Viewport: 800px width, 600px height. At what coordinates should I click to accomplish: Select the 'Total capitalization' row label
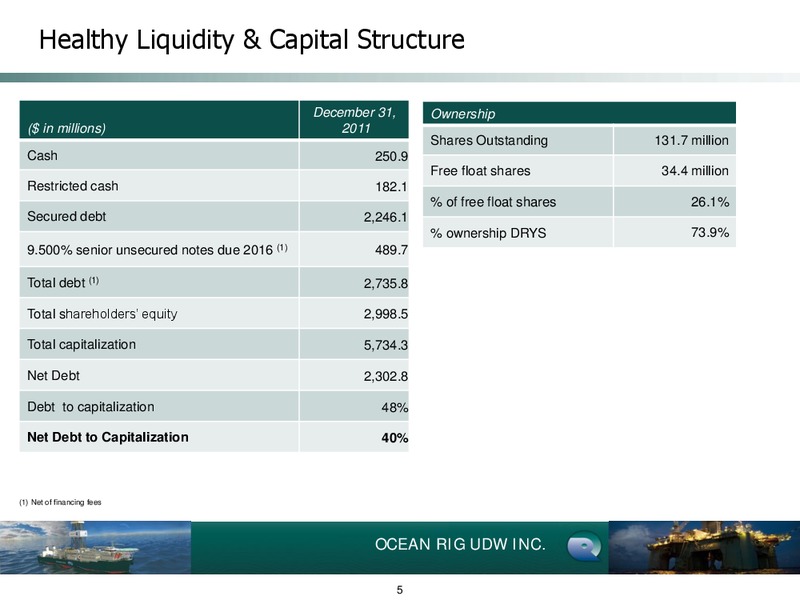tap(82, 344)
